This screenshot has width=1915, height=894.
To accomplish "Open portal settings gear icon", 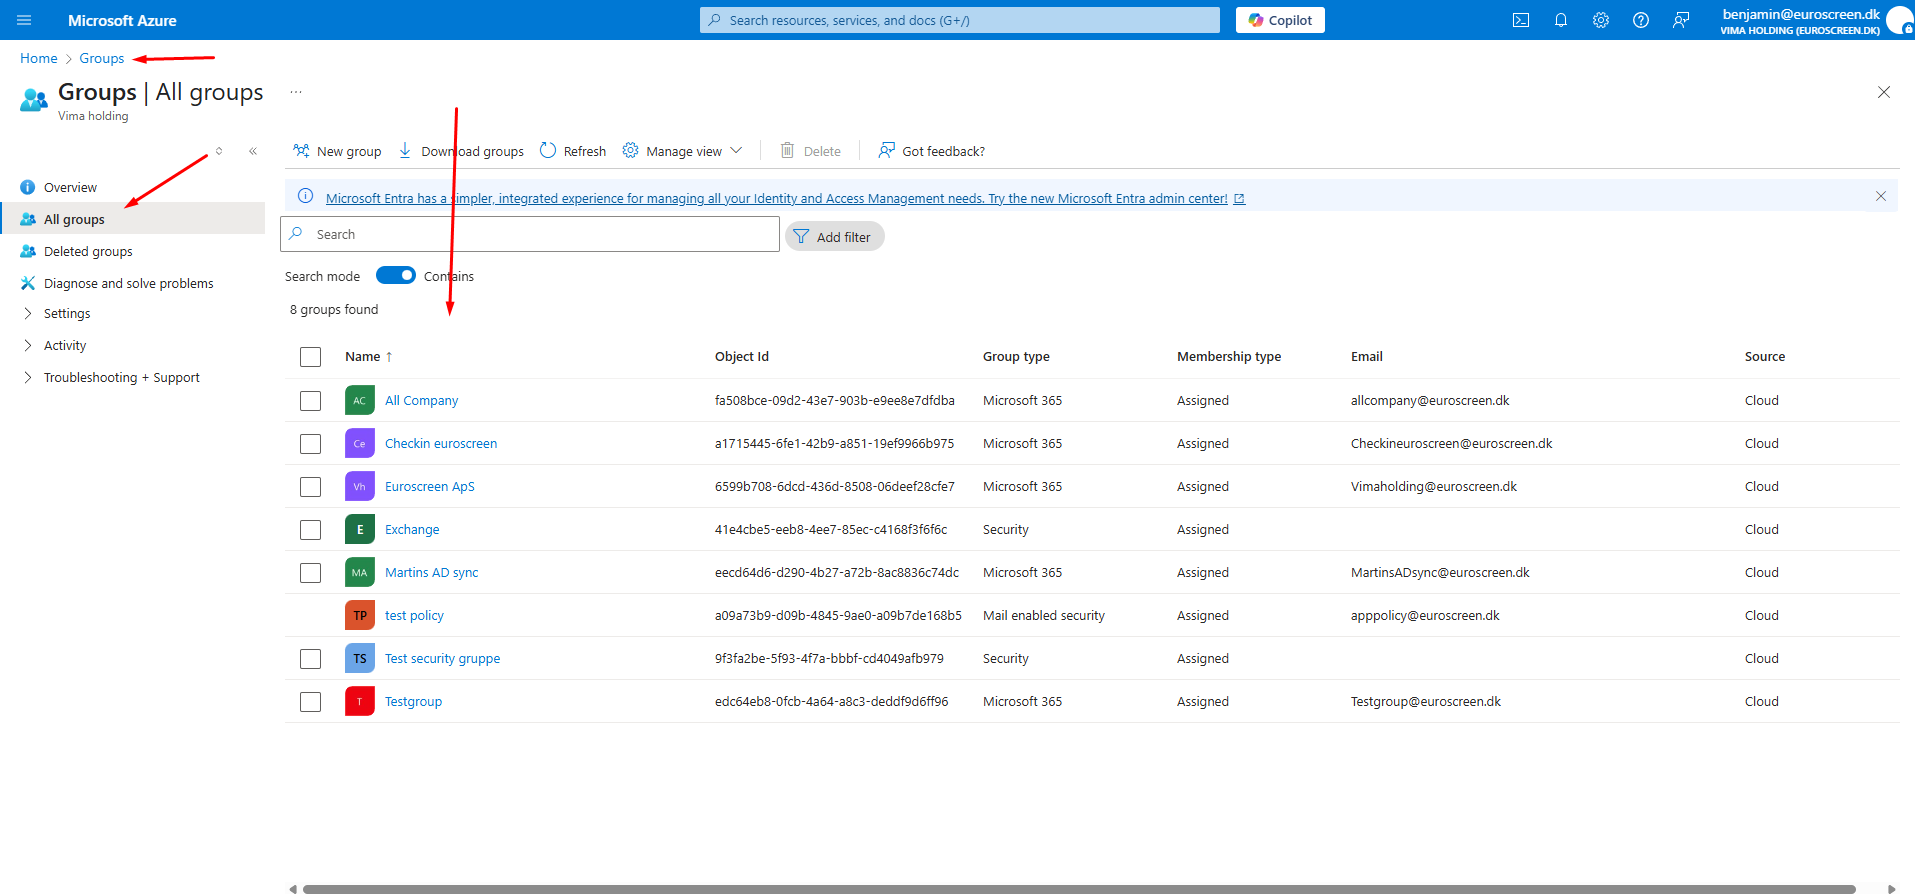I will pos(1601,20).
